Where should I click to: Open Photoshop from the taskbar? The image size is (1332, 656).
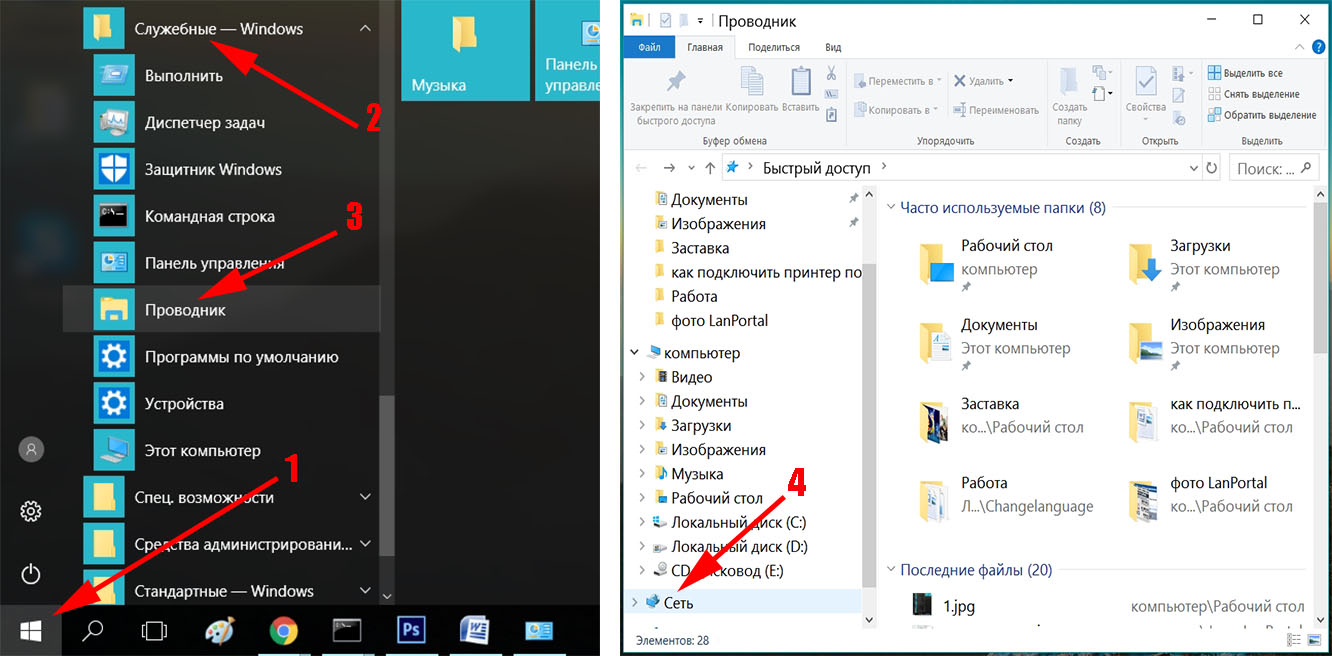pos(411,630)
